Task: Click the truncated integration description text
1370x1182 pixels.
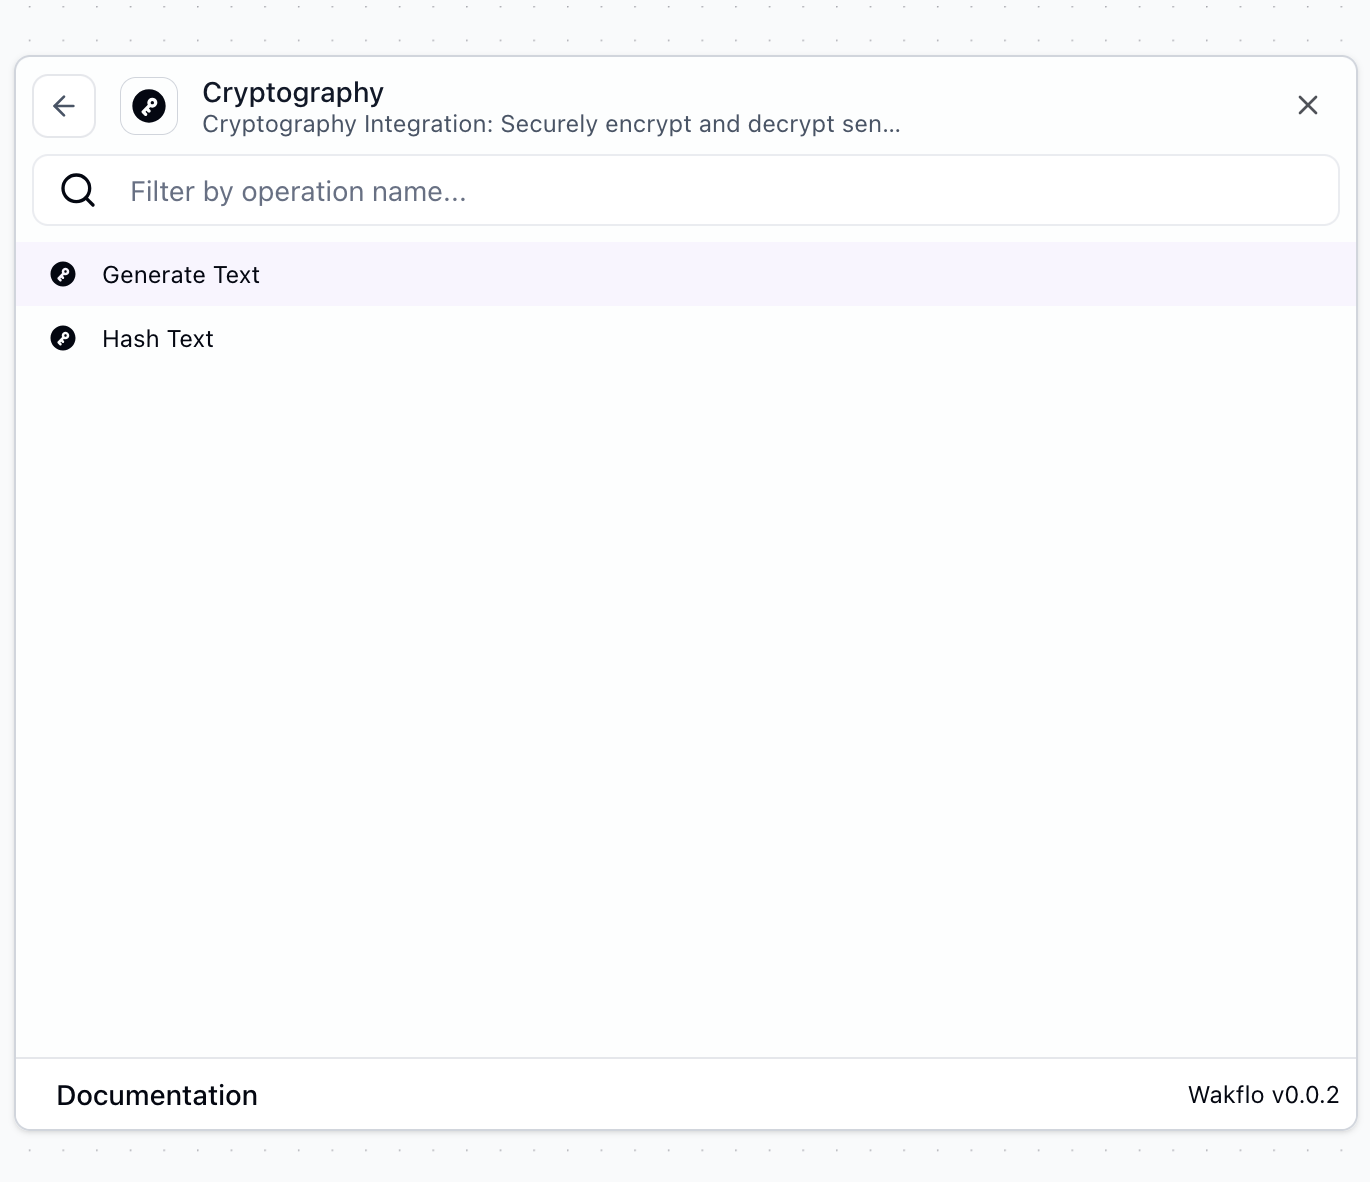Action: click(550, 124)
